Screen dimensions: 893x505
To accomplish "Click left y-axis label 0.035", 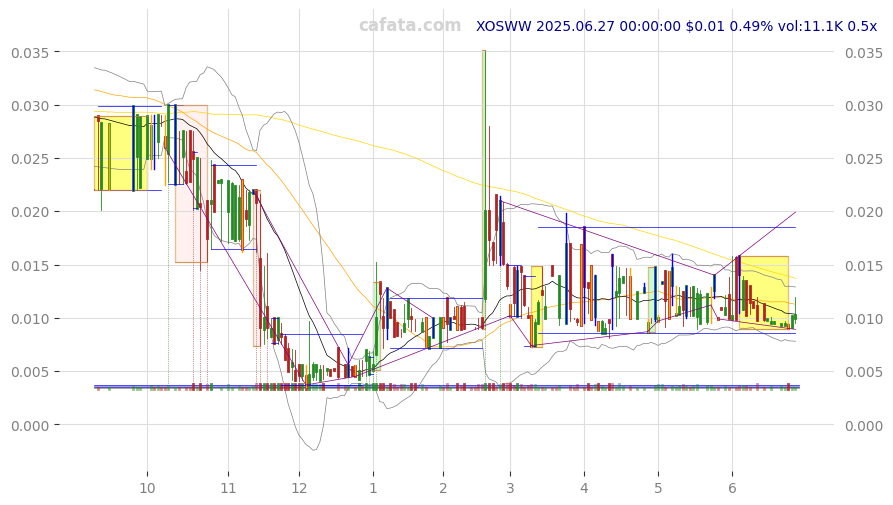I will coord(30,53).
